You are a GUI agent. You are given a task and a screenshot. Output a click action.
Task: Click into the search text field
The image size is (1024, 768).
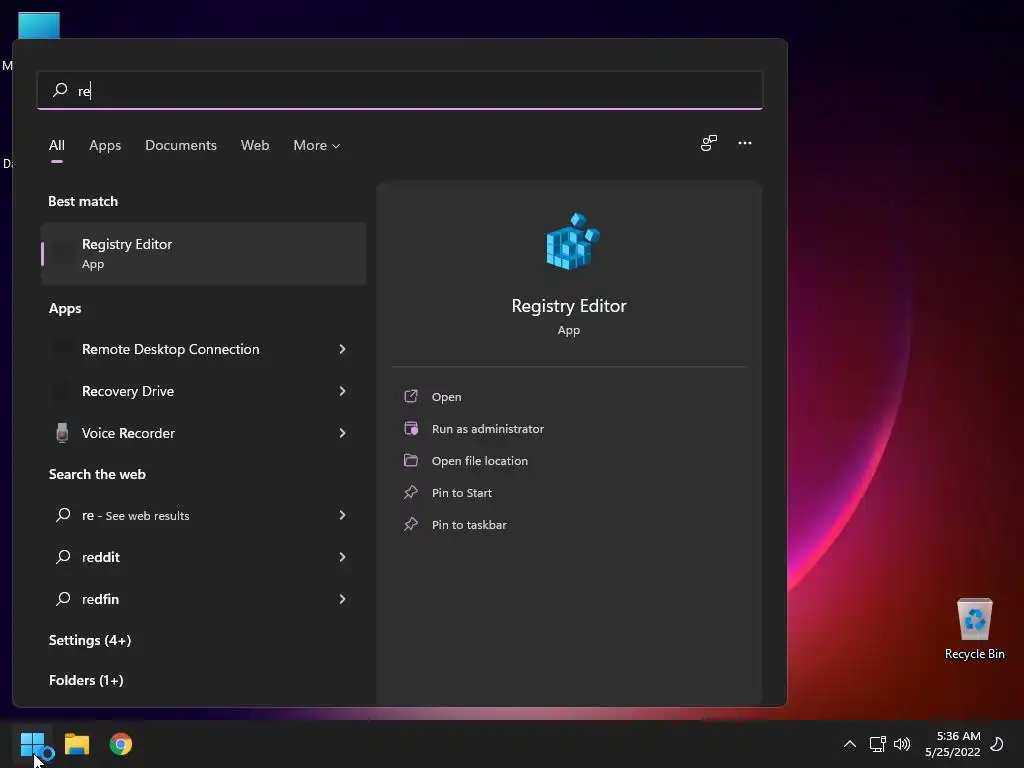pos(400,90)
